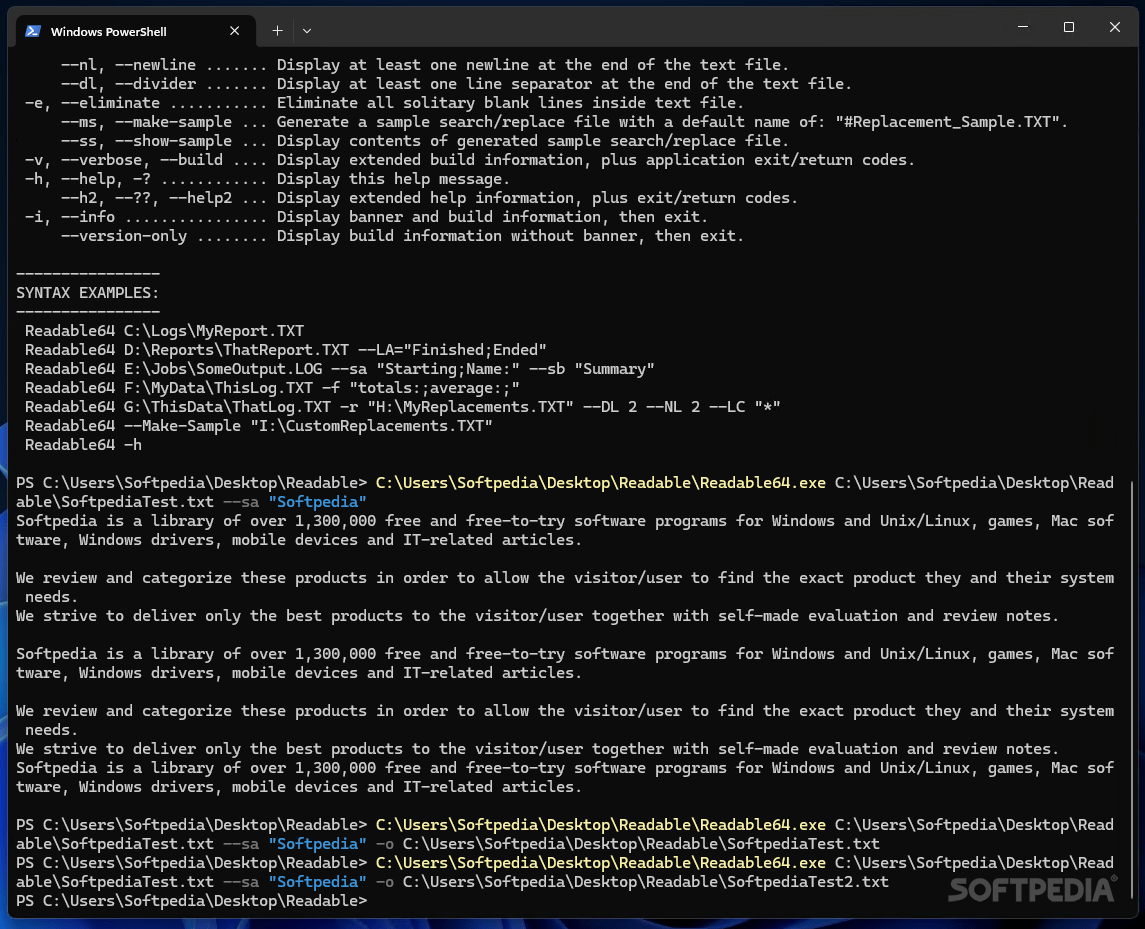Click the first 'We strive to deliver' line

click(x=537, y=616)
